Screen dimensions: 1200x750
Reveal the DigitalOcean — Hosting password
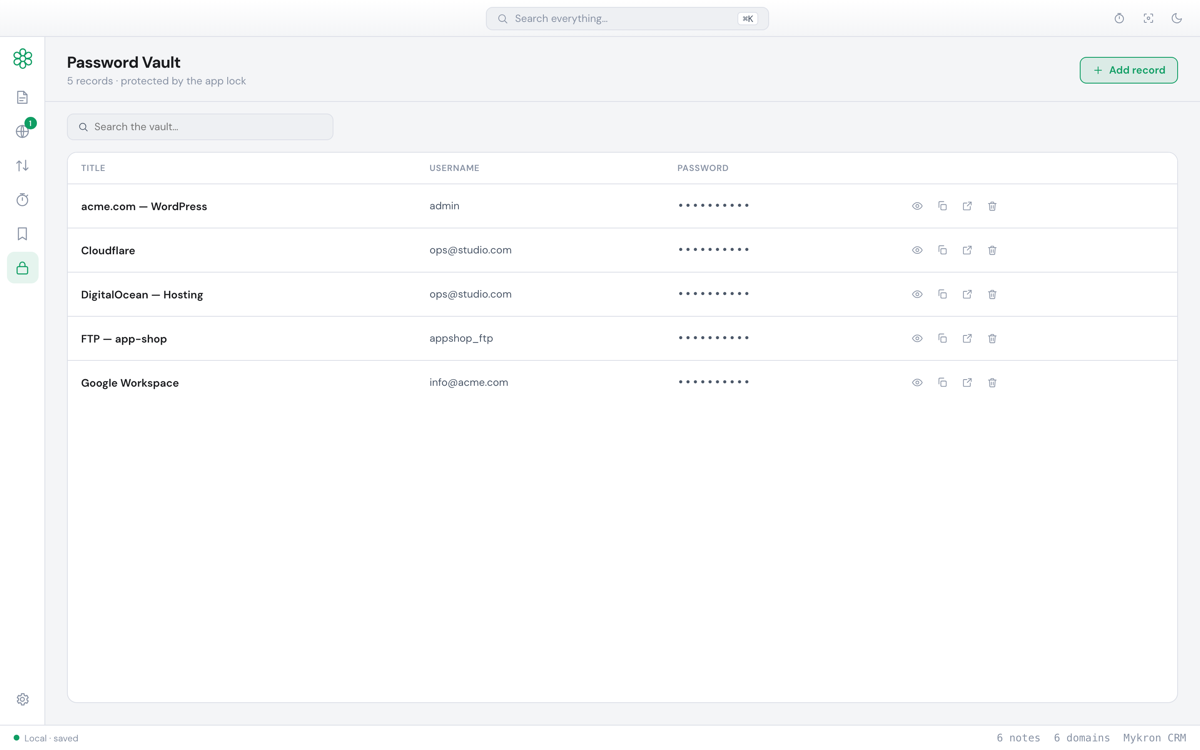tap(917, 294)
